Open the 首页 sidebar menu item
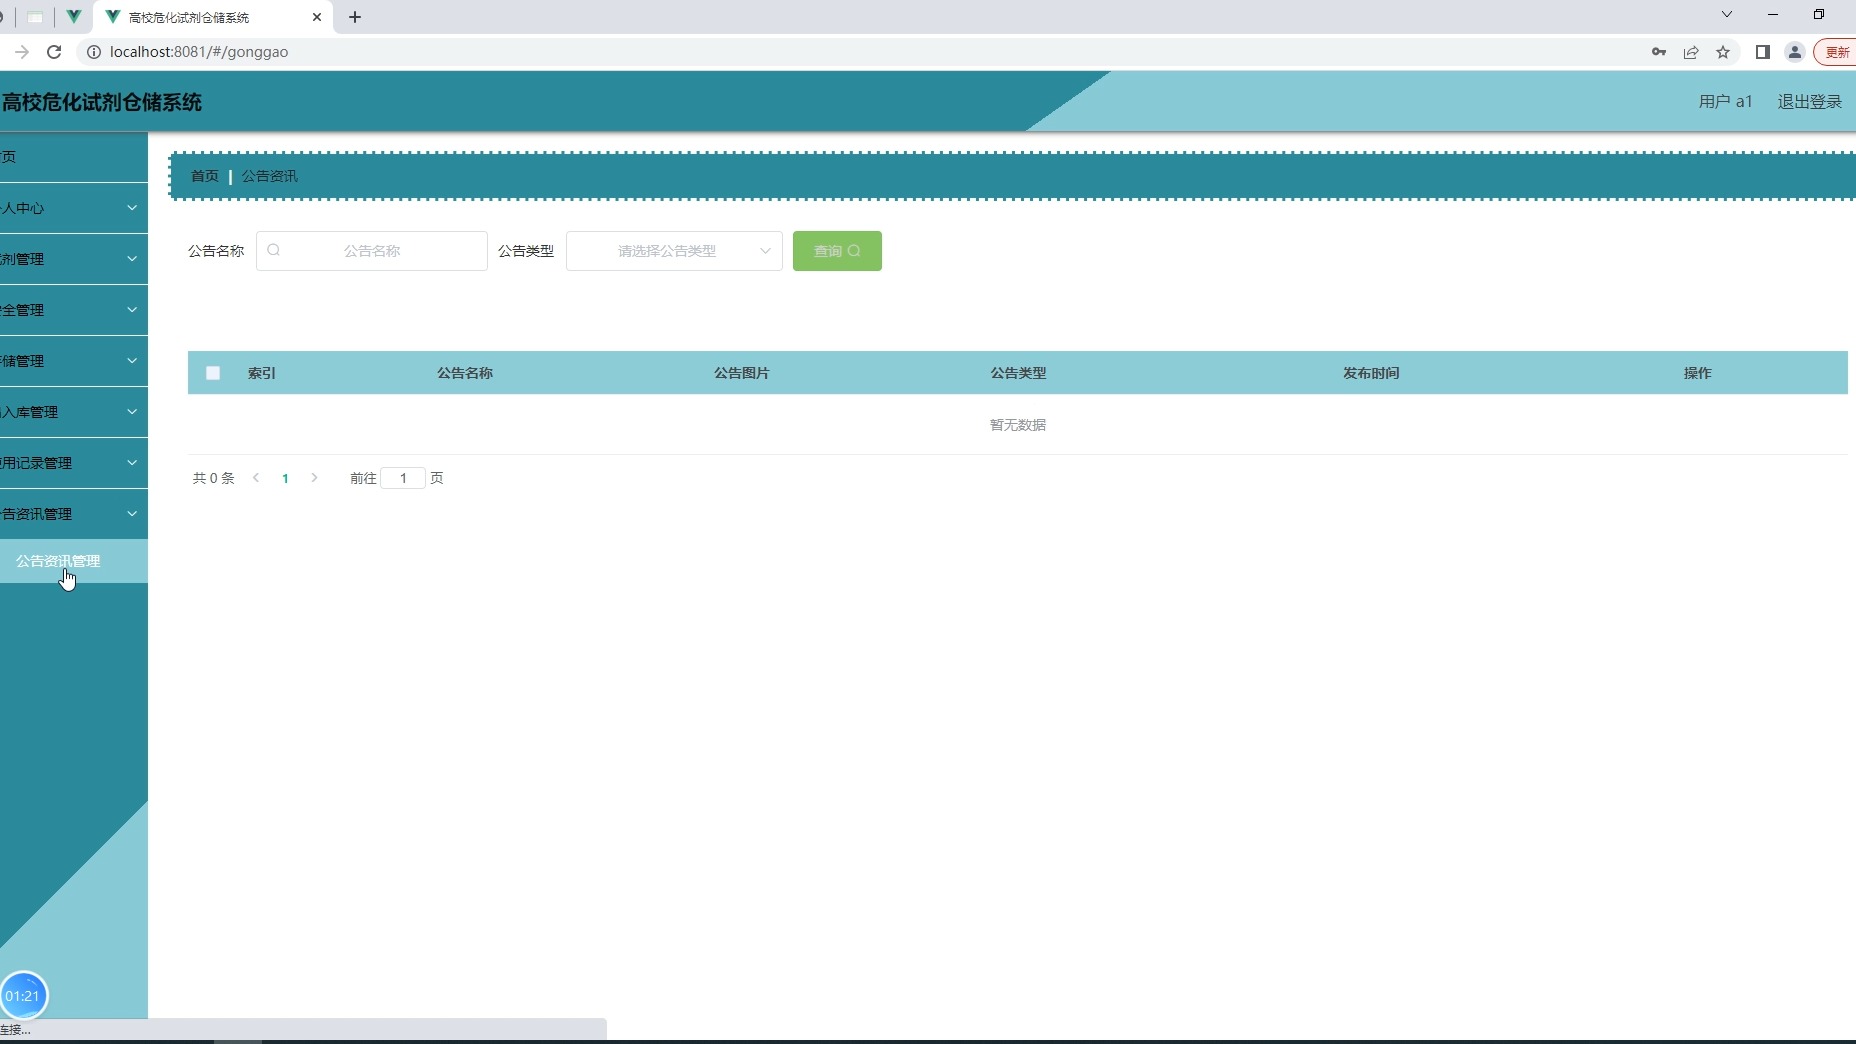Screen dimensions: 1856x1044 (74, 157)
